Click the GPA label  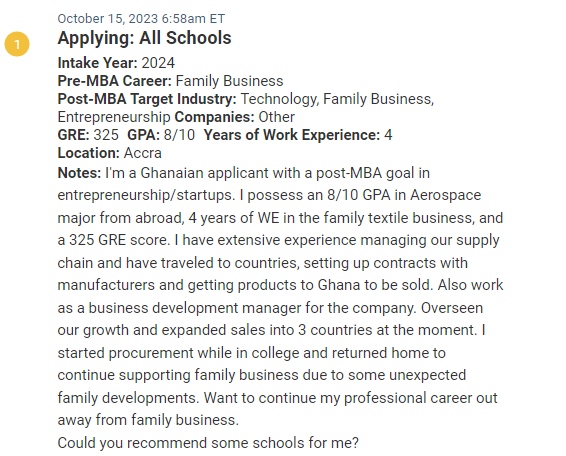click(x=144, y=135)
